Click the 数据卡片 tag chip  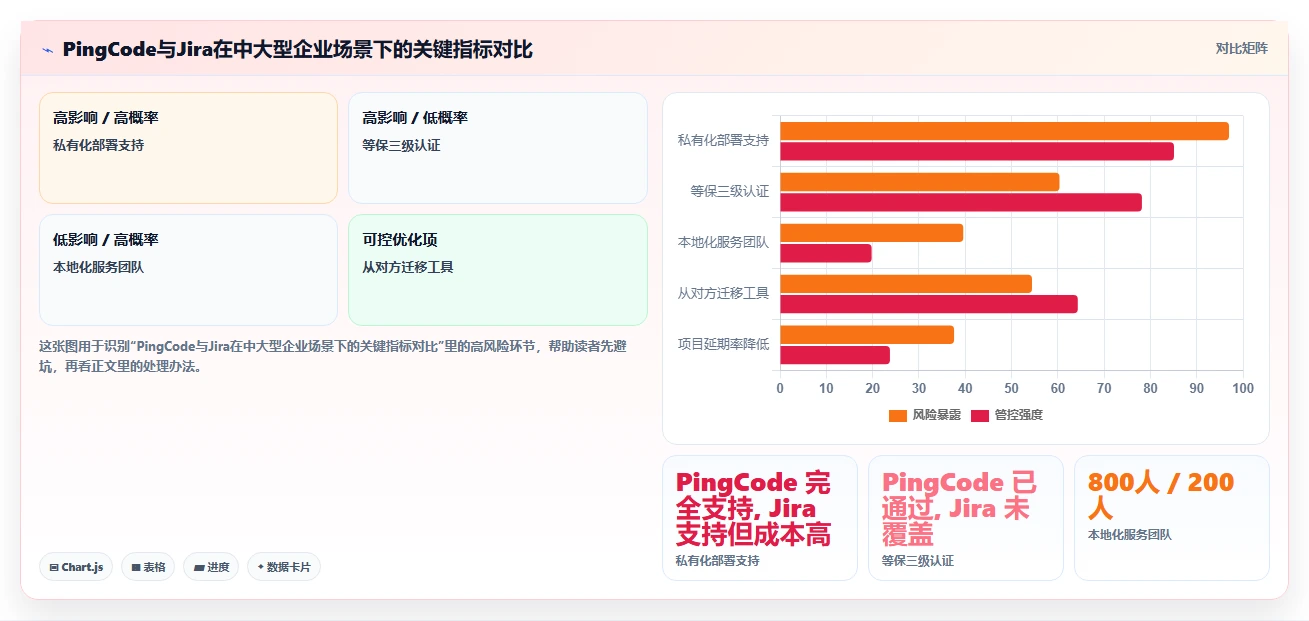click(284, 567)
